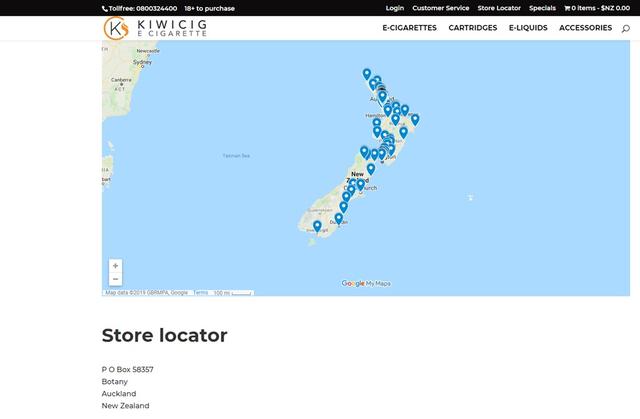The height and width of the screenshot is (419, 640).
Task: Click the Login link
Action: (395, 8)
